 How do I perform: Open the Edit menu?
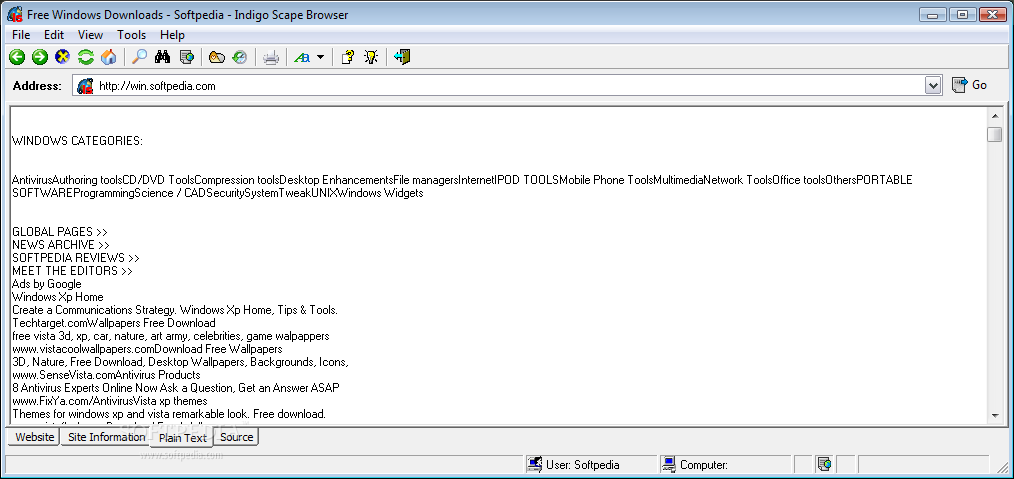[54, 35]
